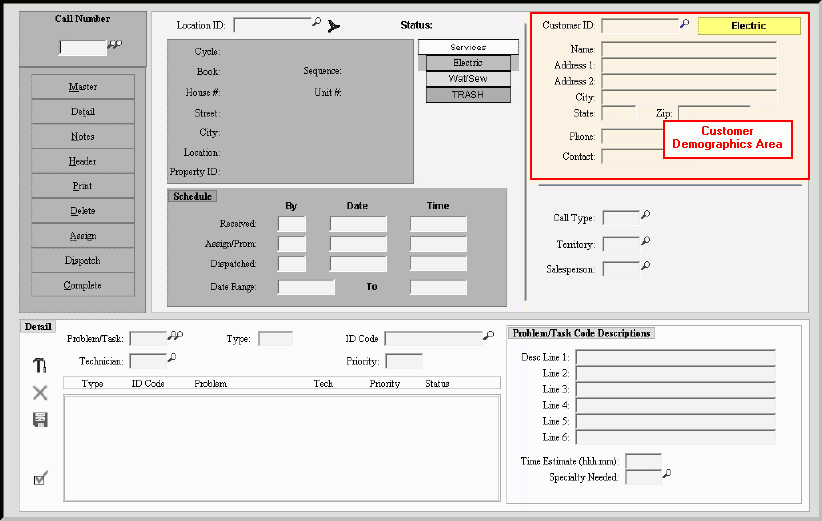The height and width of the screenshot is (521, 822).
Task: Click the Location ID magnifier lookup icon
Action: (x=317, y=23)
